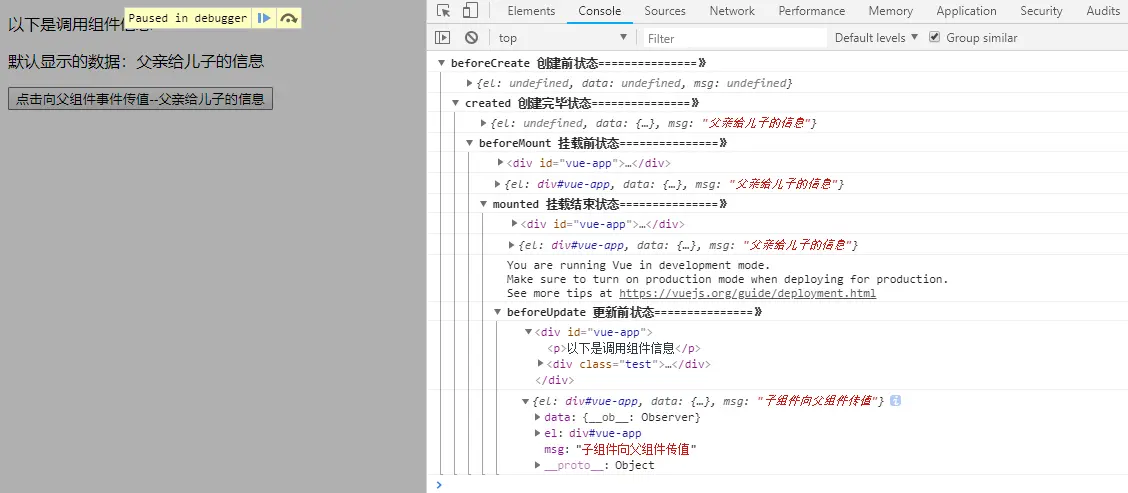Toggle Group similar checkbox

click(934, 37)
